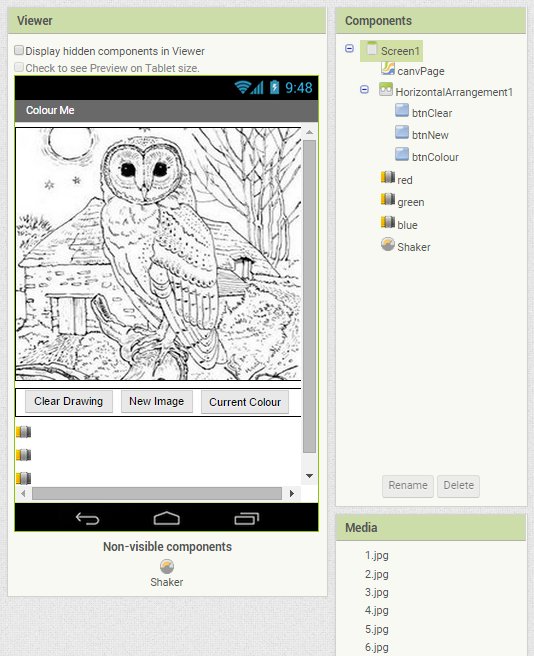This screenshot has width=534, height=656.
Task: Open media file 6.jpg
Action: coord(376,647)
